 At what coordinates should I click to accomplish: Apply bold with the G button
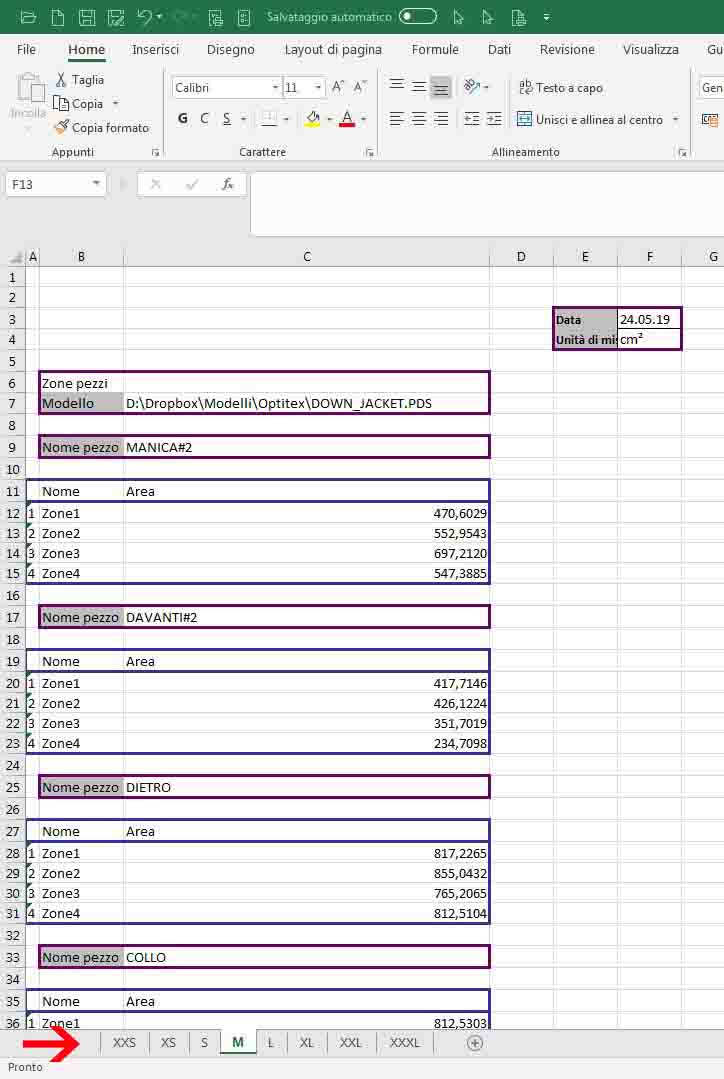(x=183, y=119)
